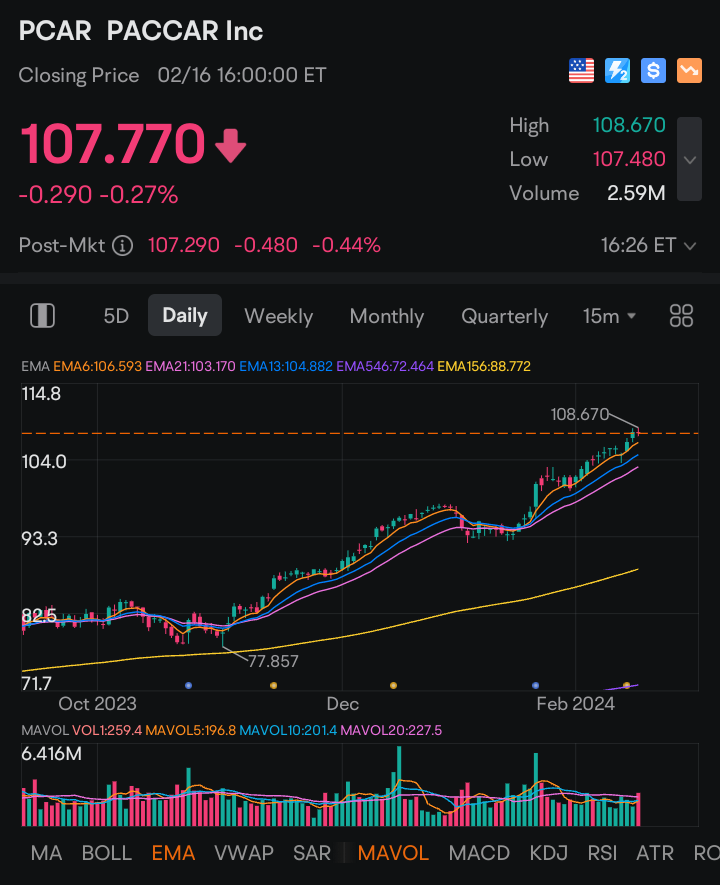The height and width of the screenshot is (885, 720).
Task: Select the Daily chart tab
Action: pyautogui.click(x=185, y=315)
